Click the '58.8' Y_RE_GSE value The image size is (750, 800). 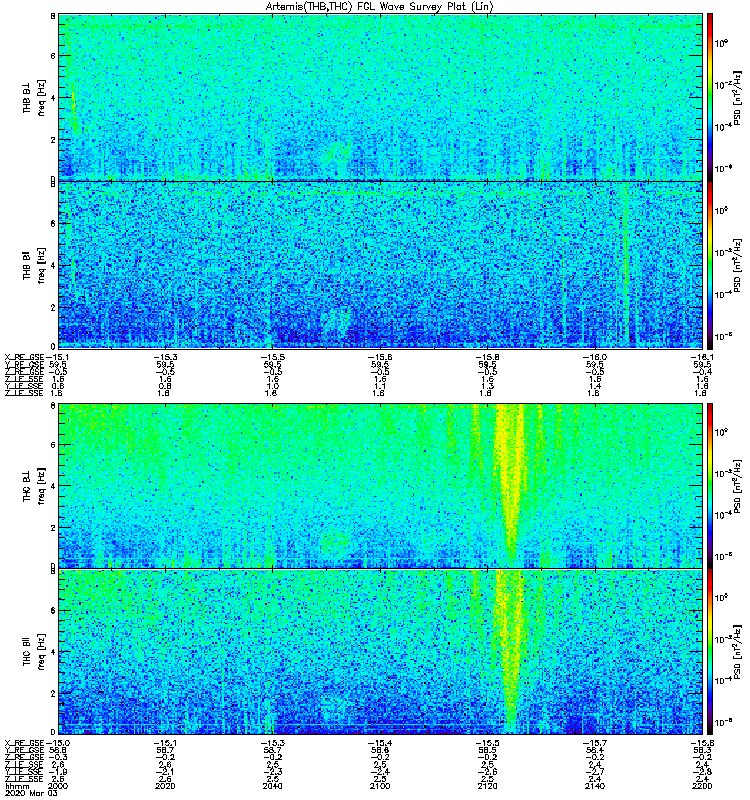[57, 750]
